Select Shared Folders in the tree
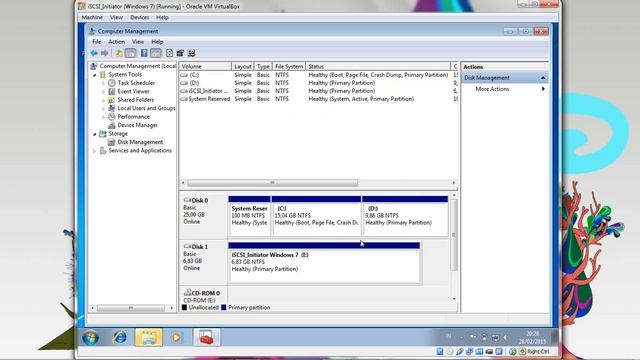 136,100
